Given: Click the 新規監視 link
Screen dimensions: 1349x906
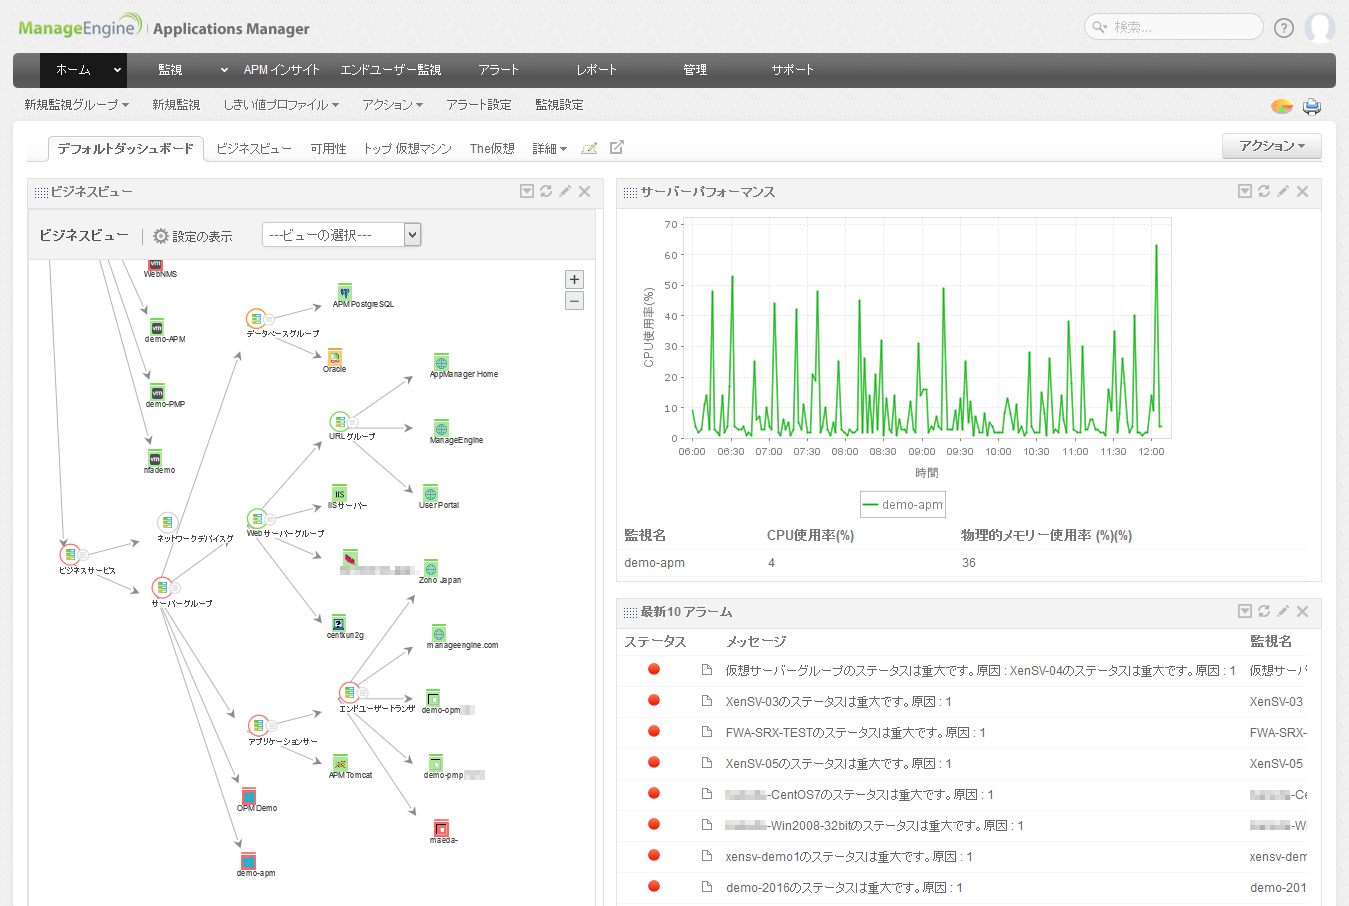Looking at the screenshot, I should point(176,105).
